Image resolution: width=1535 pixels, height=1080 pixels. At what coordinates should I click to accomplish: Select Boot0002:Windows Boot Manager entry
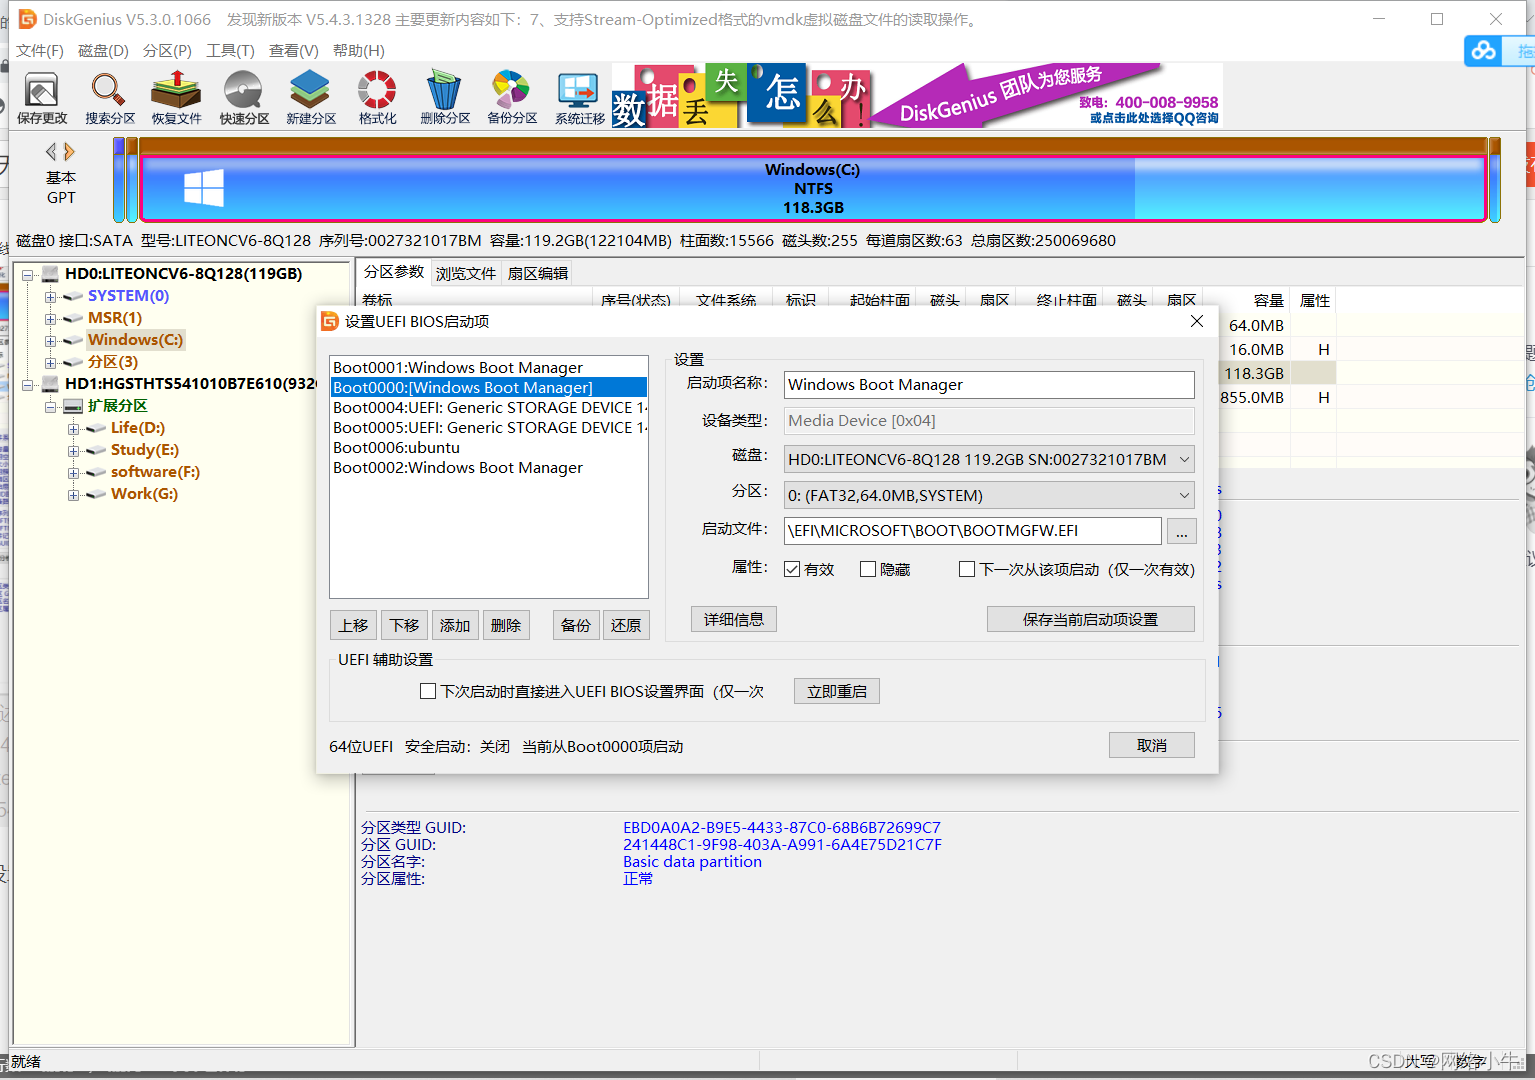click(488, 467)
